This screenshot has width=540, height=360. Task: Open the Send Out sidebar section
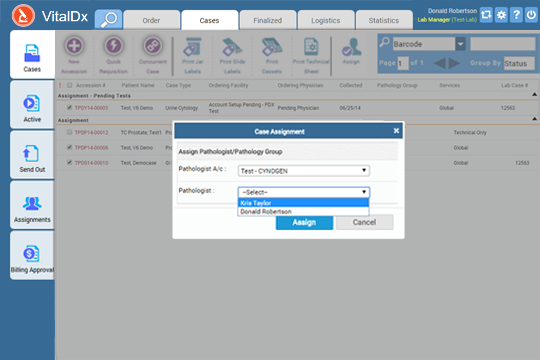pos(32,155)
